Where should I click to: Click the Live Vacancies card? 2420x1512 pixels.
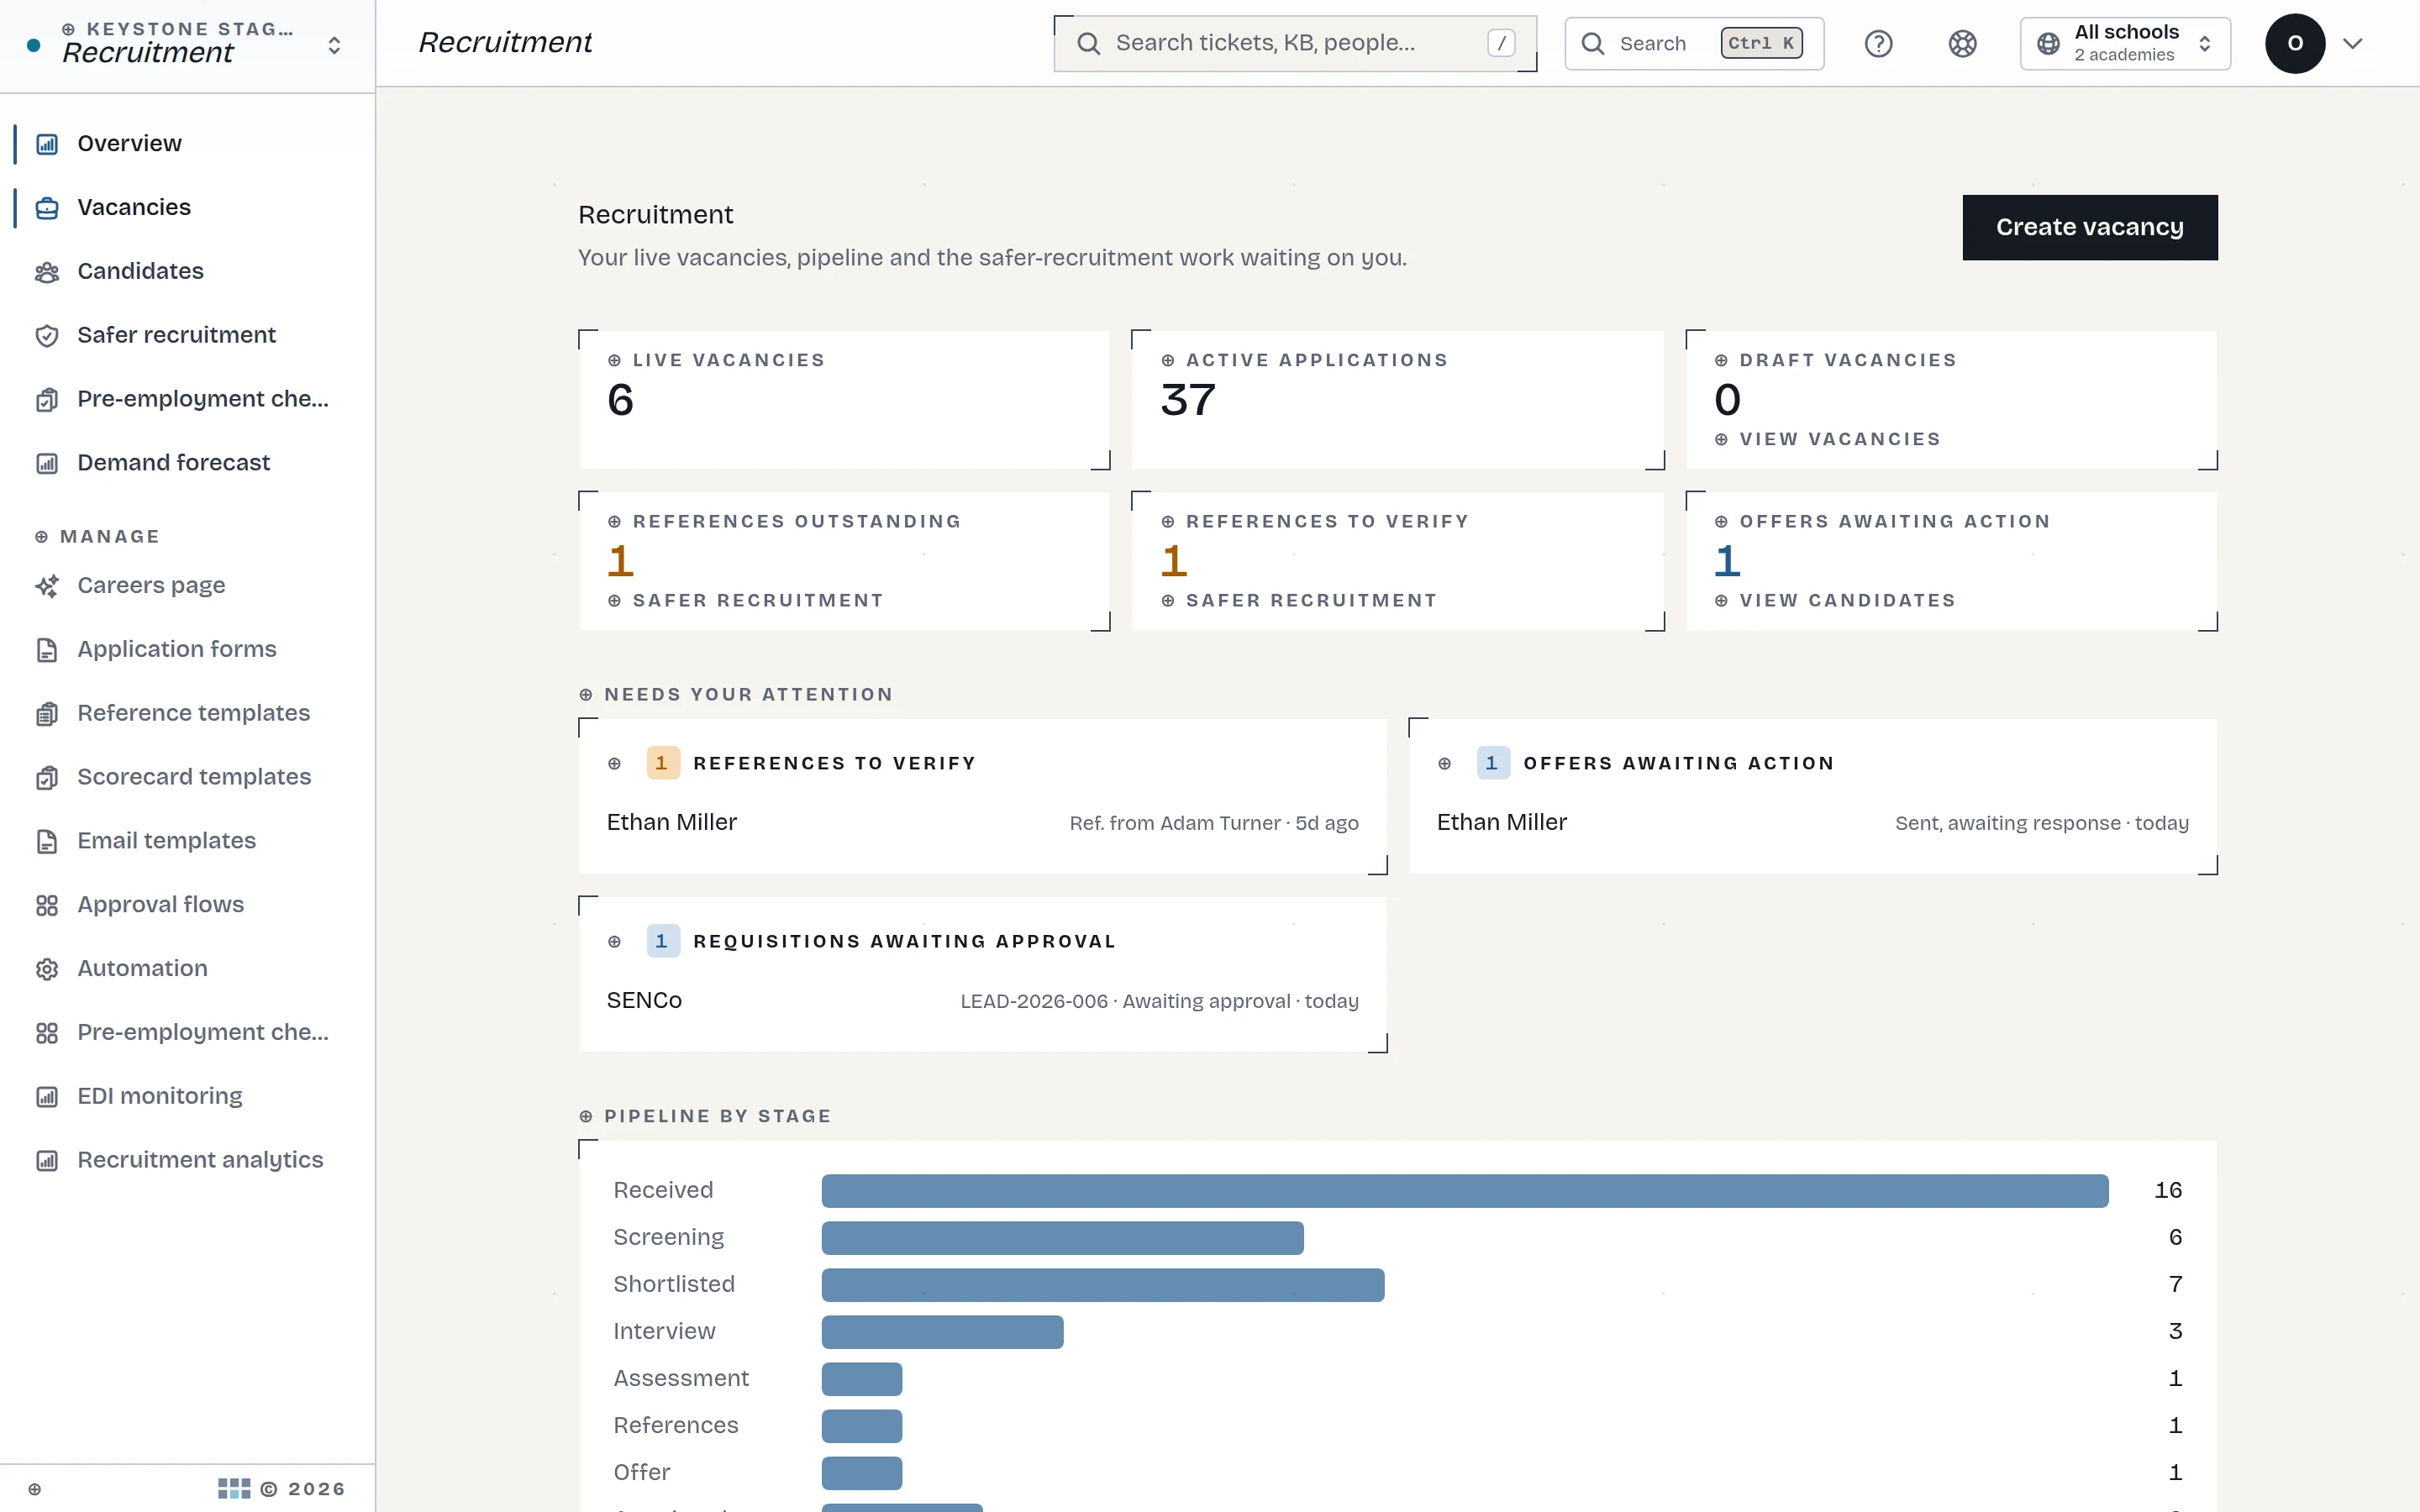(x=844, y=400)
